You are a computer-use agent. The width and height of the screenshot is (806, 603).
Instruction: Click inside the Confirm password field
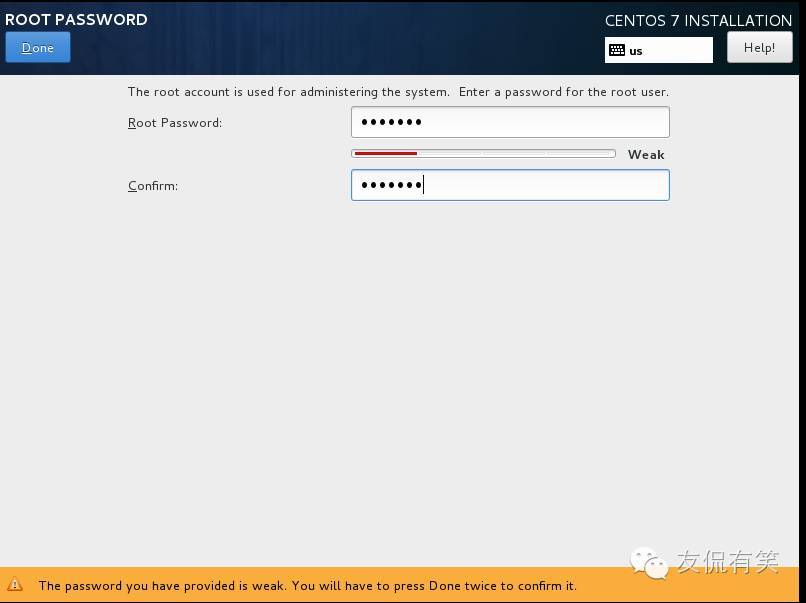point(510,185)
